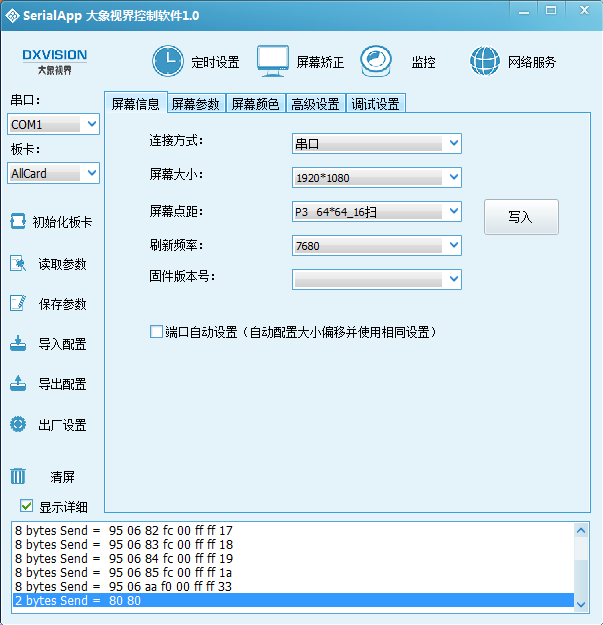Click the 网络服务 globe icon
This screenshot has width=603, height=625.
point(485,61)
